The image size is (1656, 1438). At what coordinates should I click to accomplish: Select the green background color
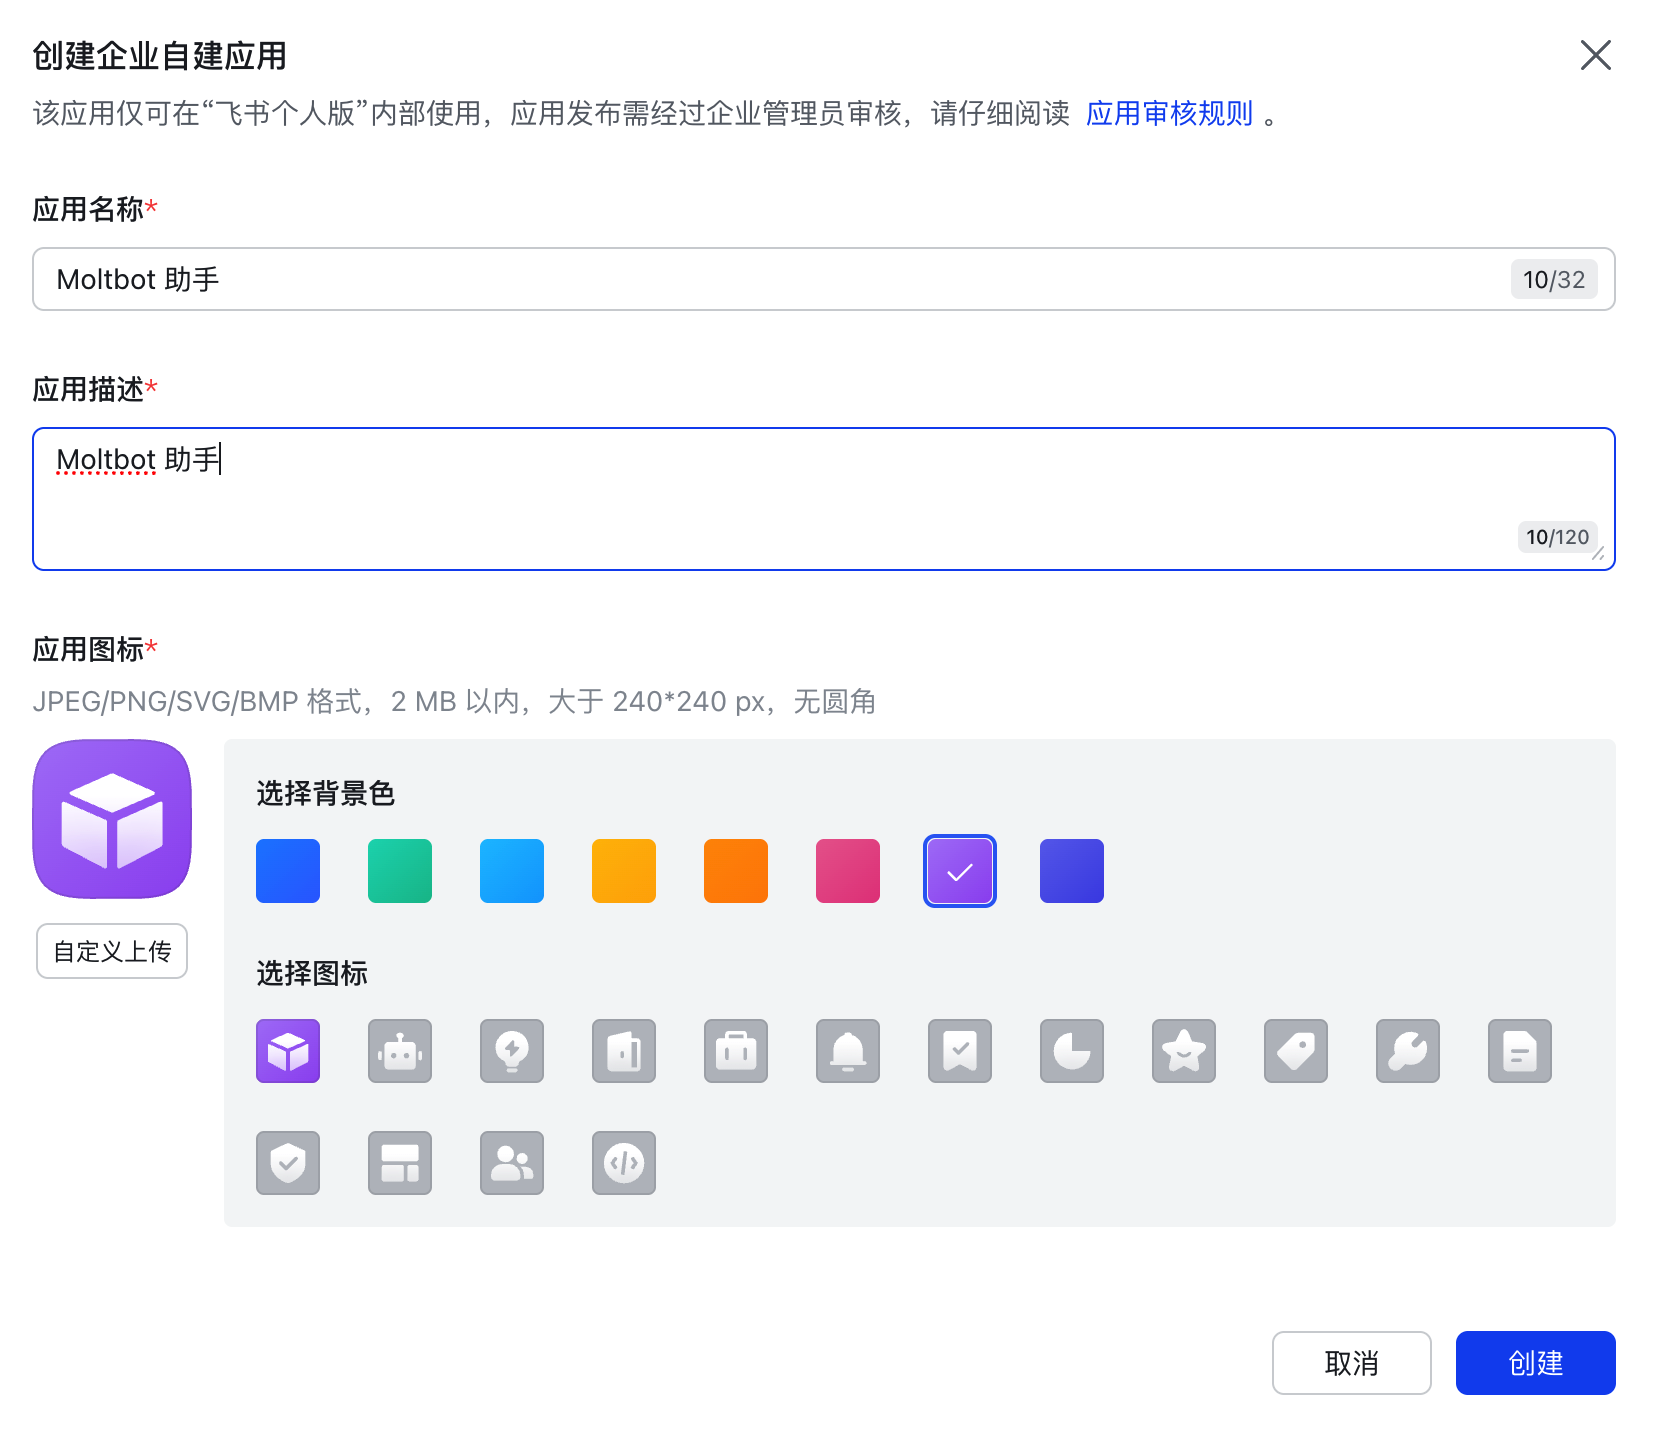[x=400, y=871]
